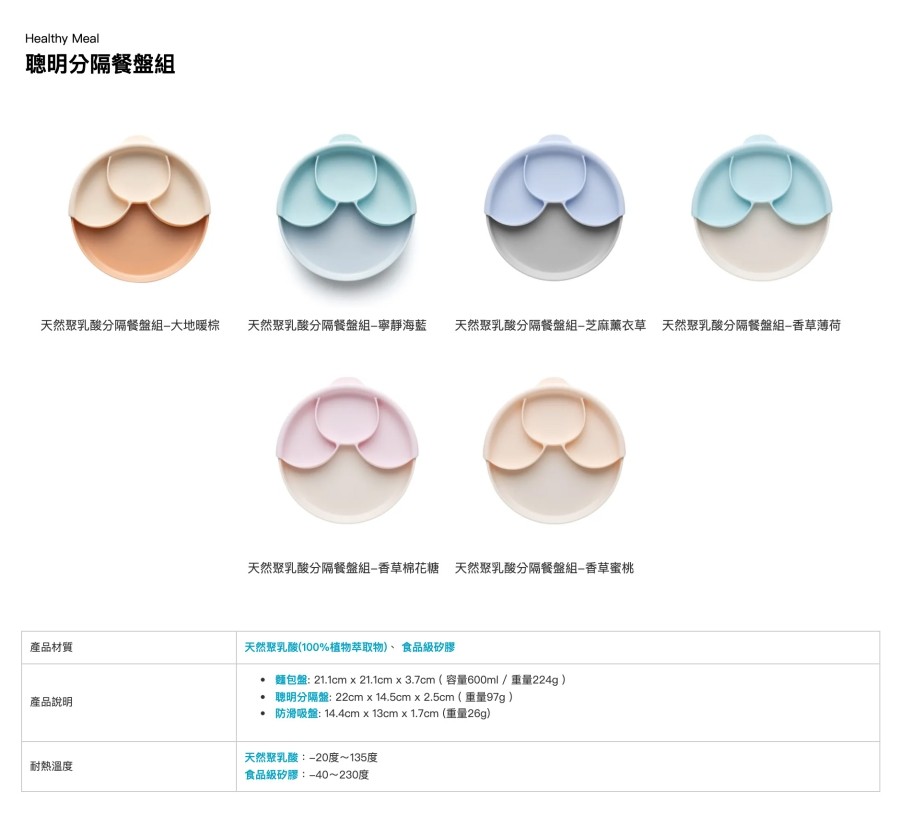Click the 防滑吸盤 spec bullet label

tap(296, 713)
